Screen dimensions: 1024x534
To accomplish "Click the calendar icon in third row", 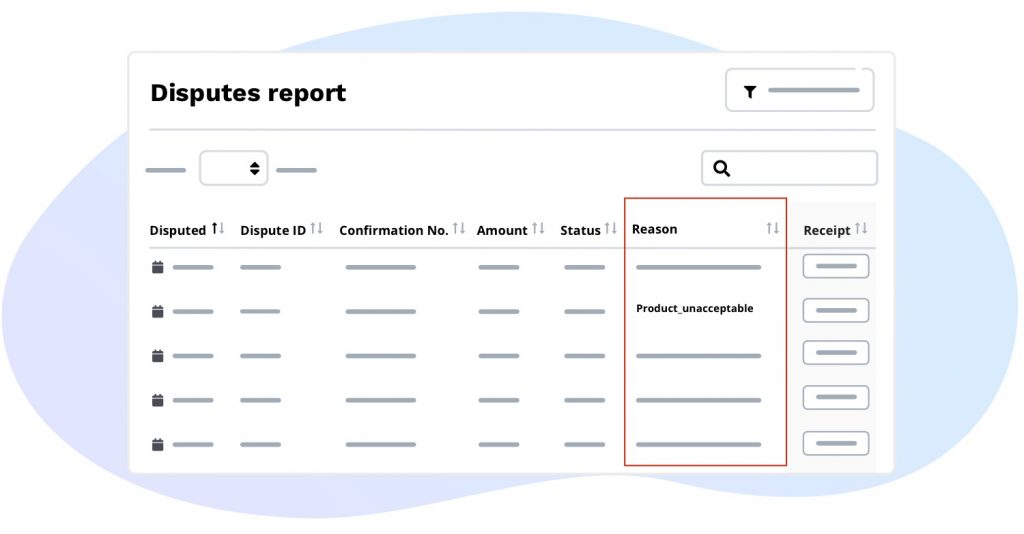I will coord(157,355).
